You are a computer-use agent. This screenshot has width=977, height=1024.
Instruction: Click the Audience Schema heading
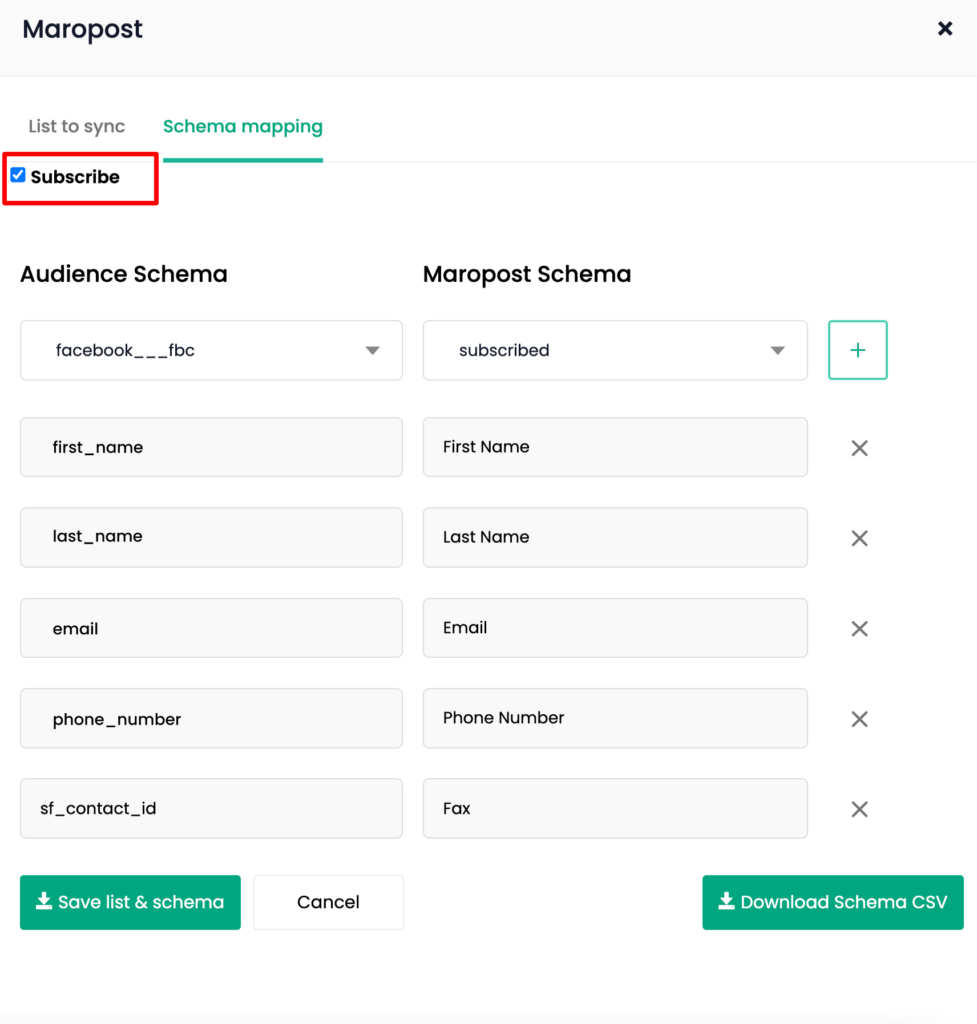click(x=124, y=274)
